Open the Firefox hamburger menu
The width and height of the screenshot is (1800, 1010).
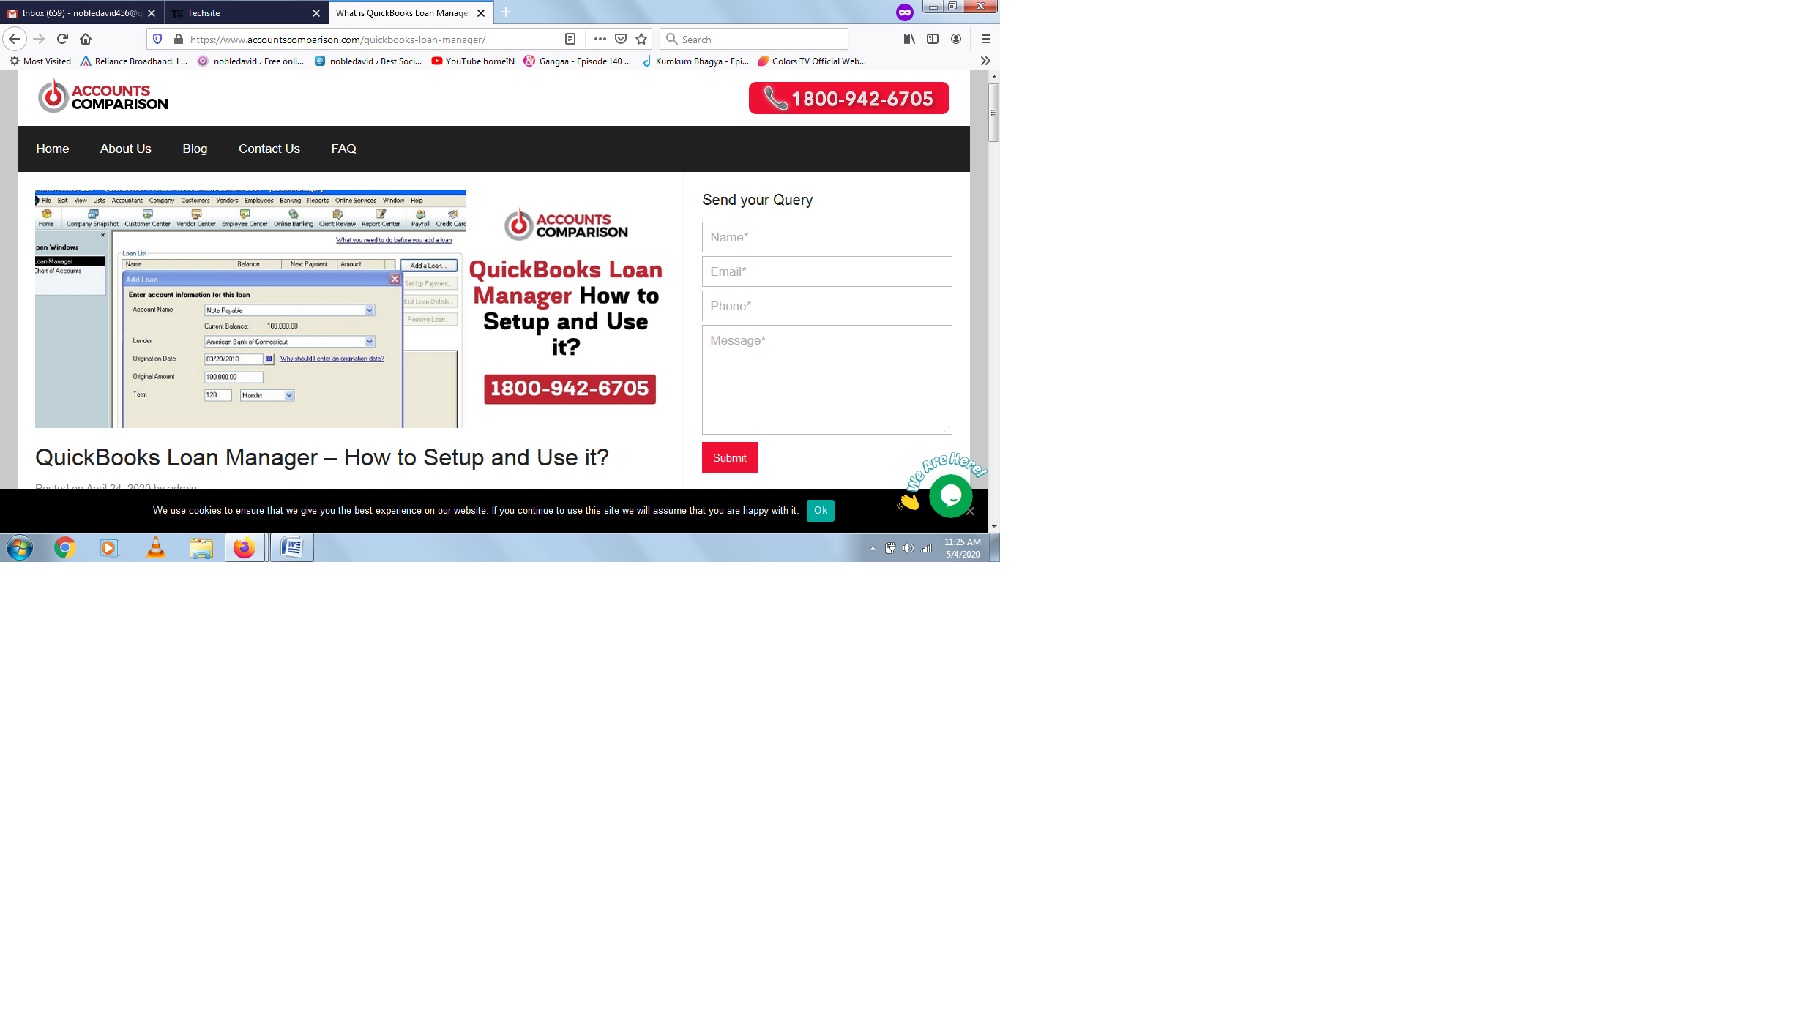click(x=985, y=38)
